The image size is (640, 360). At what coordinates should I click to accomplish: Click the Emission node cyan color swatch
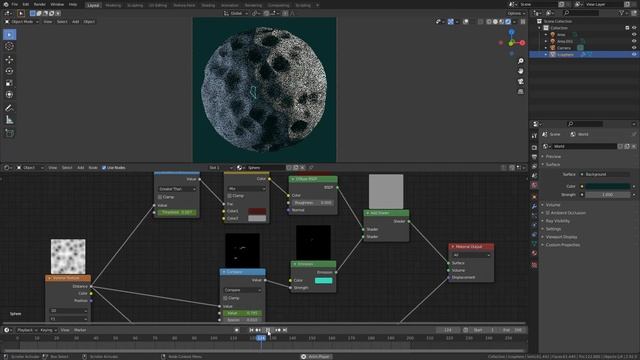pos(324,280)
